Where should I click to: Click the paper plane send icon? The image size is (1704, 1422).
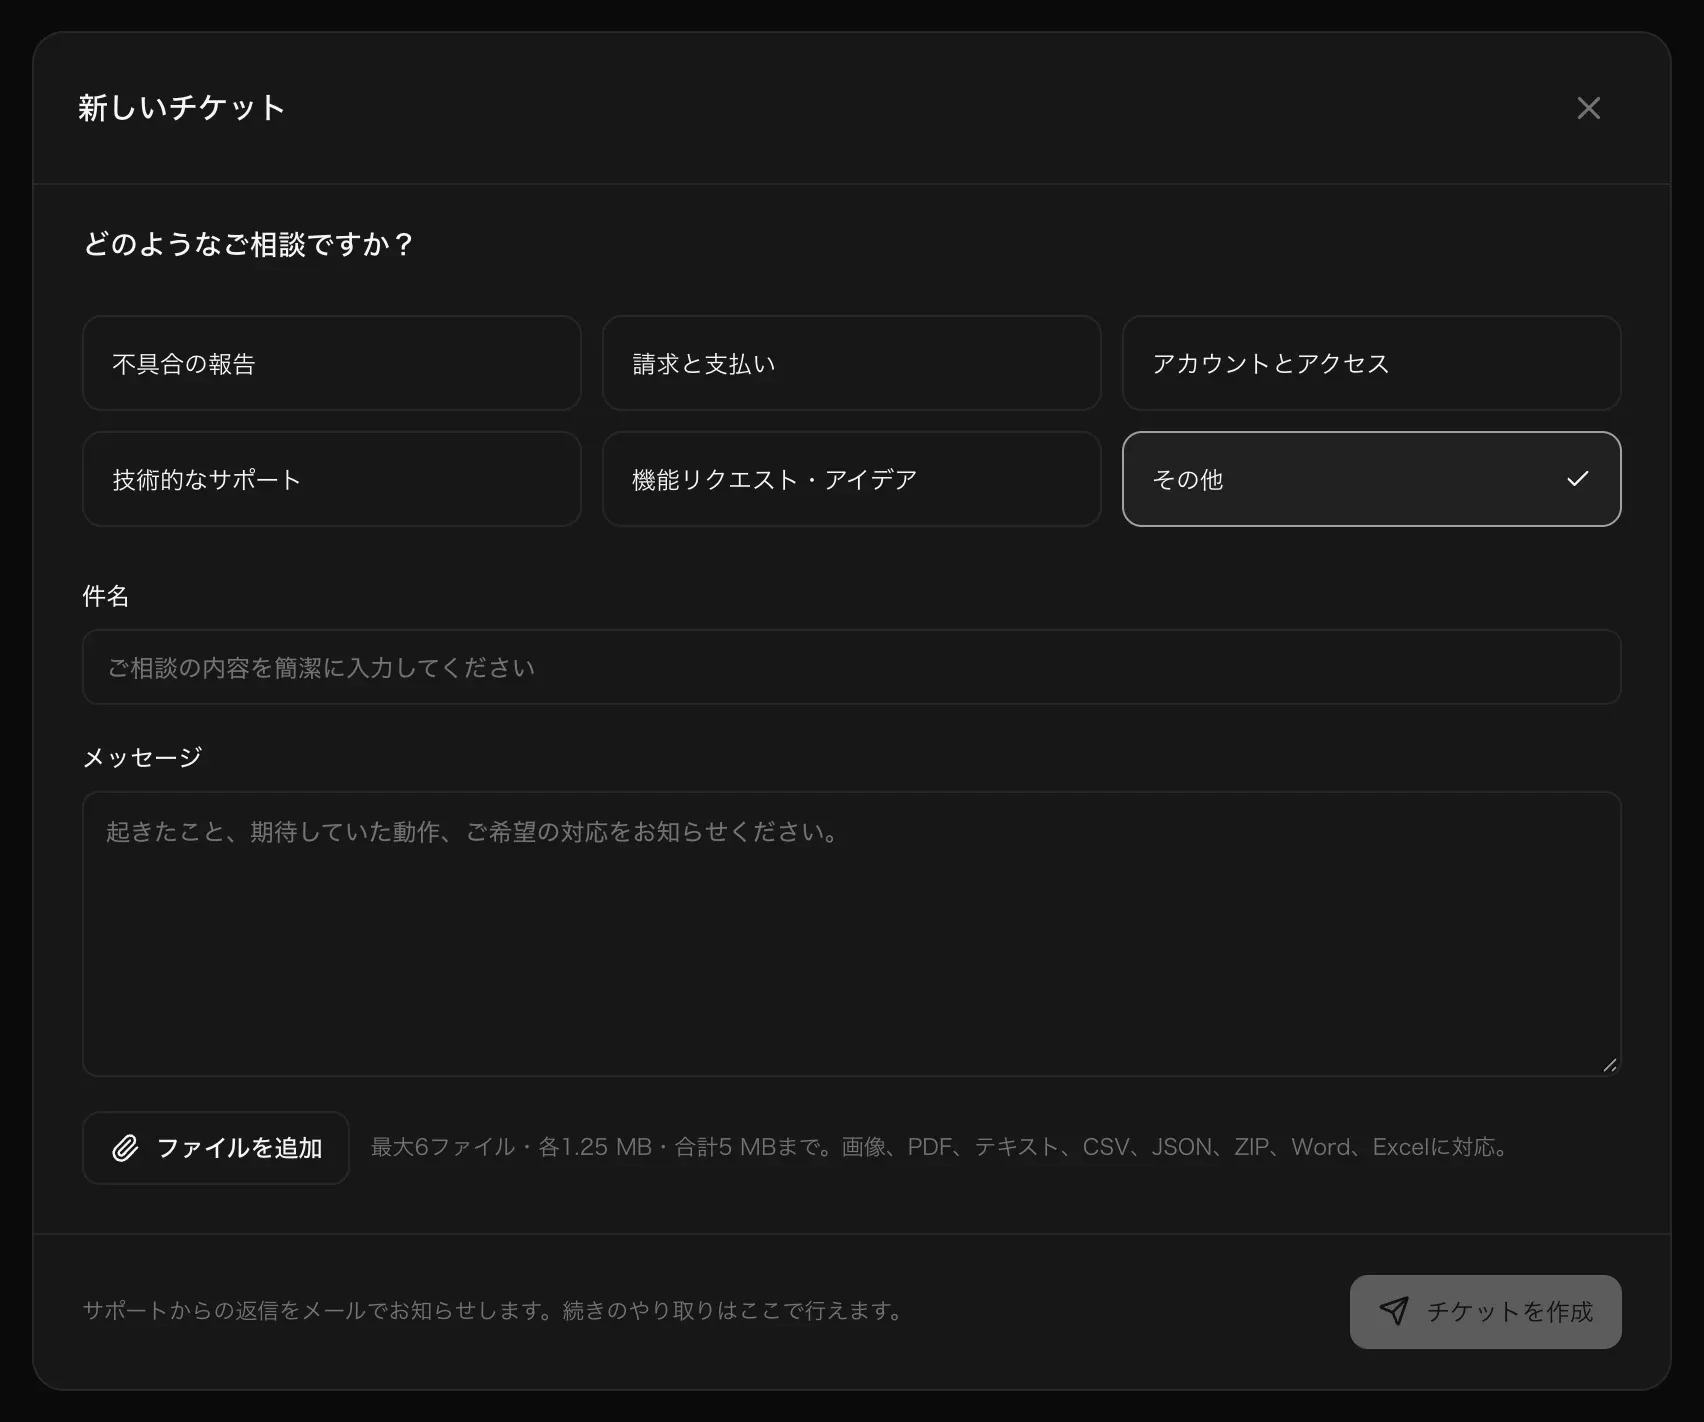click(x=1394, y=1311)
